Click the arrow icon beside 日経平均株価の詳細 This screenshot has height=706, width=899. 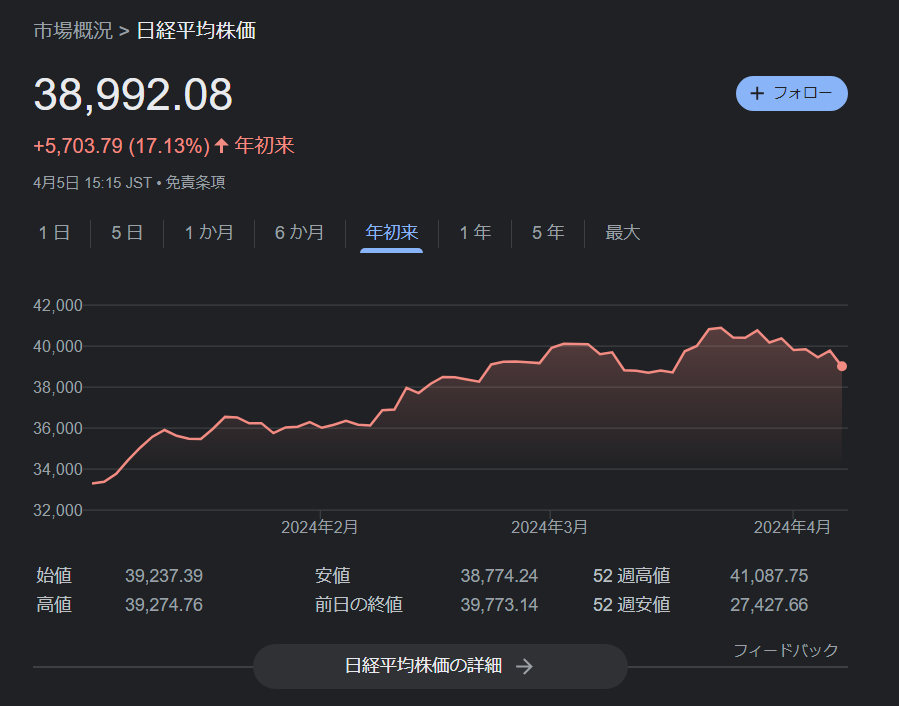[x=524, y=666]
